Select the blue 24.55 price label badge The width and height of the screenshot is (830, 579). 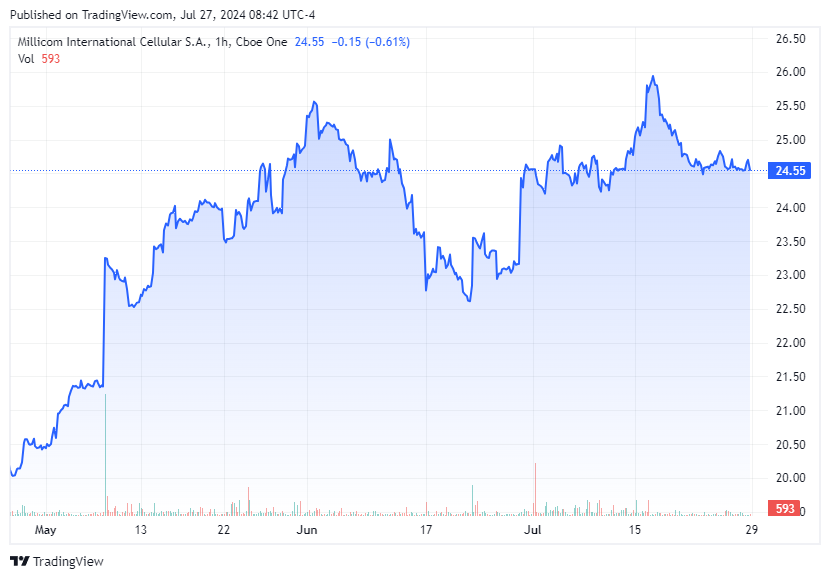click(791, 170)
